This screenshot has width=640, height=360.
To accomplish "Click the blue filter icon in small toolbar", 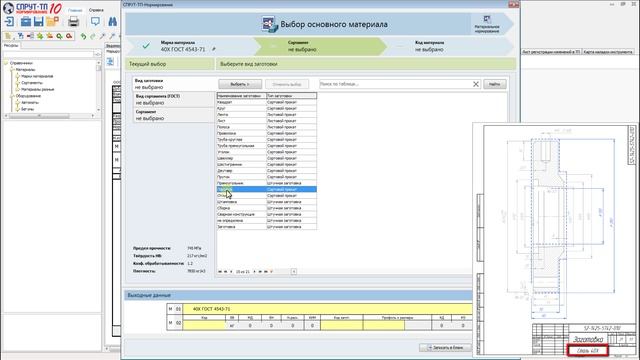I will point(20,36).
